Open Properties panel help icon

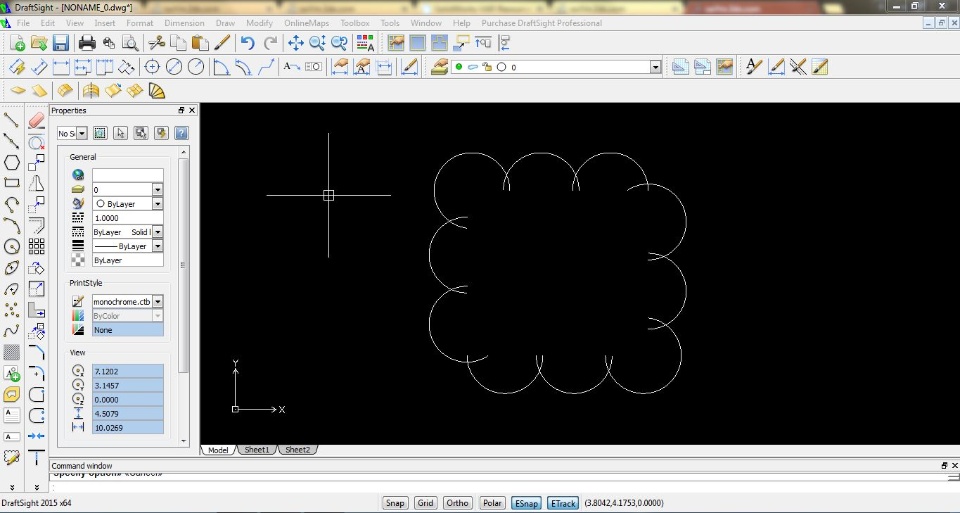[181, 133]
